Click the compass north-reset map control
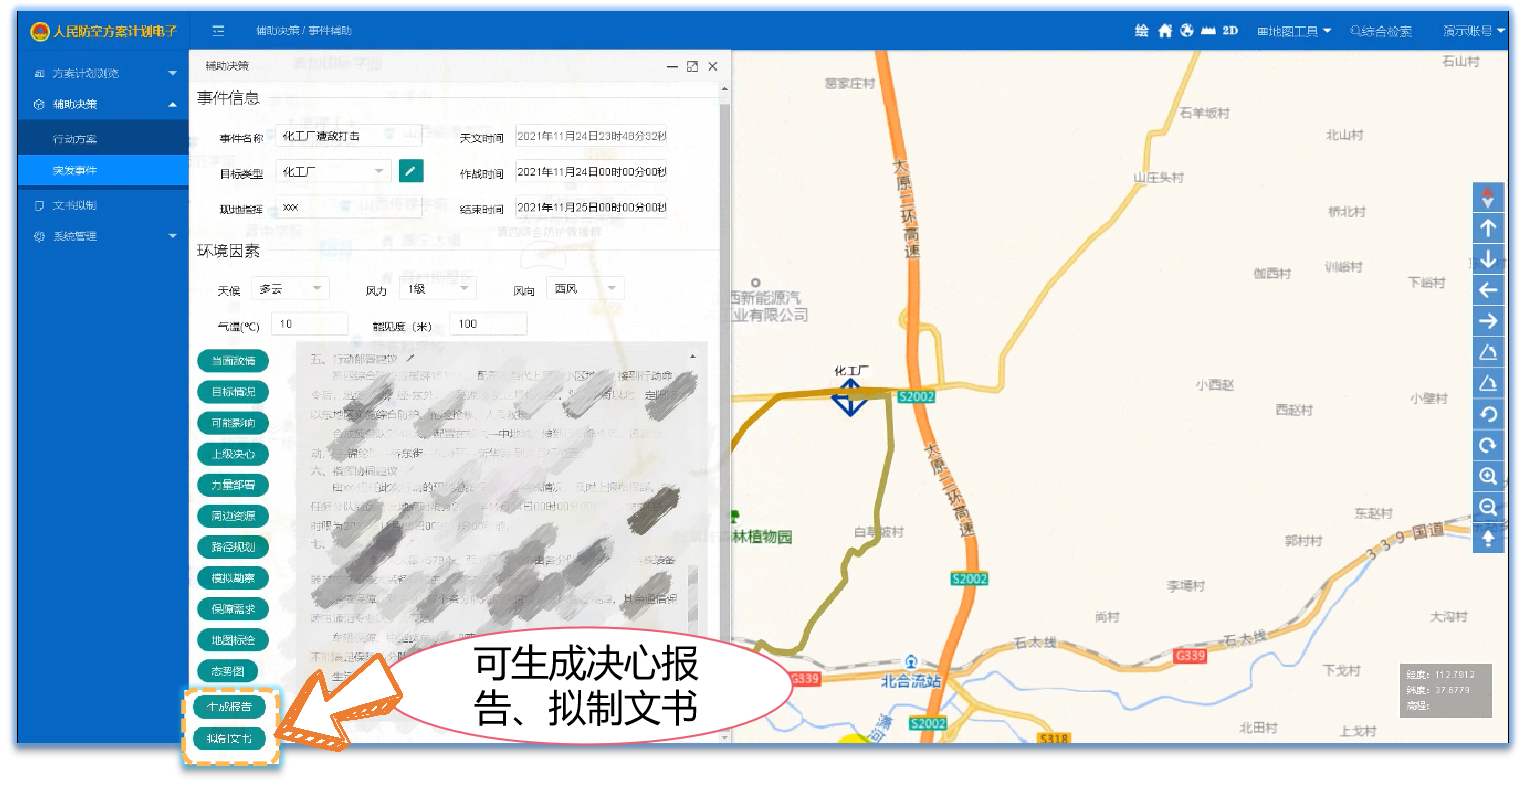The image size is (1527, 798). [x=1488, y=197]
